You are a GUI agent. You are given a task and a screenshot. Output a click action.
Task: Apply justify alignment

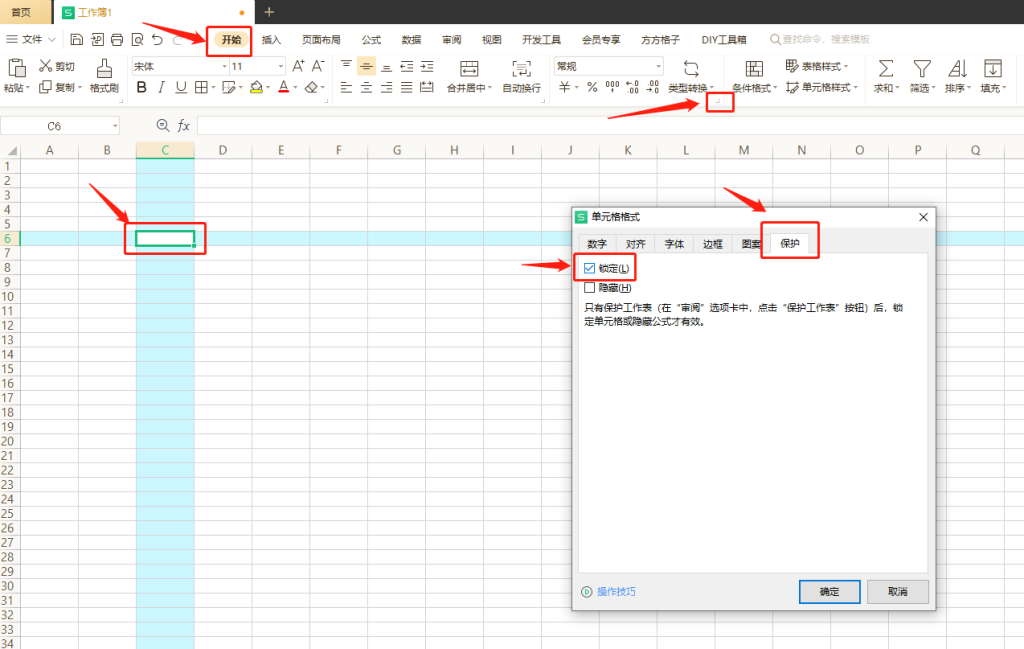(407, 87)
